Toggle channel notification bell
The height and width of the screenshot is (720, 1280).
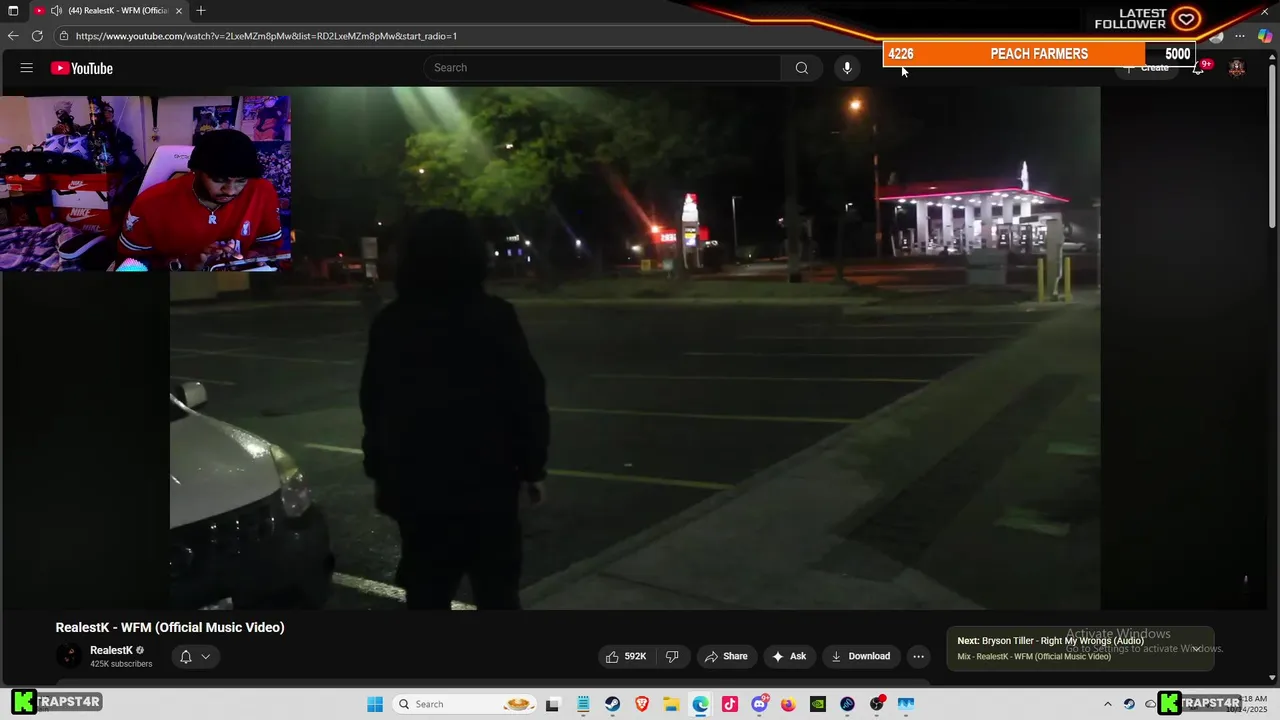click(185, 657)
